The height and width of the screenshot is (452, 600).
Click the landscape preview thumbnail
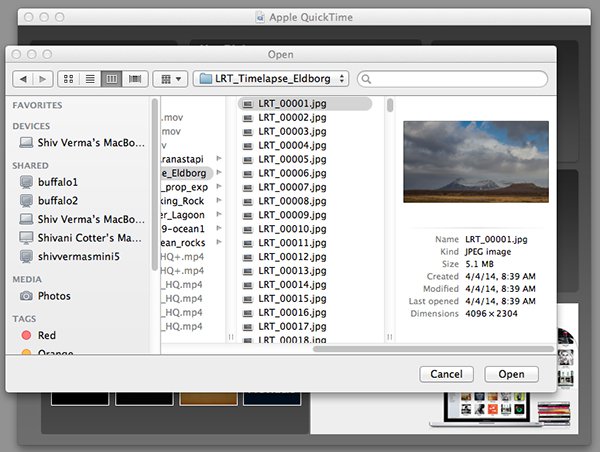click(x=475, y=162)
